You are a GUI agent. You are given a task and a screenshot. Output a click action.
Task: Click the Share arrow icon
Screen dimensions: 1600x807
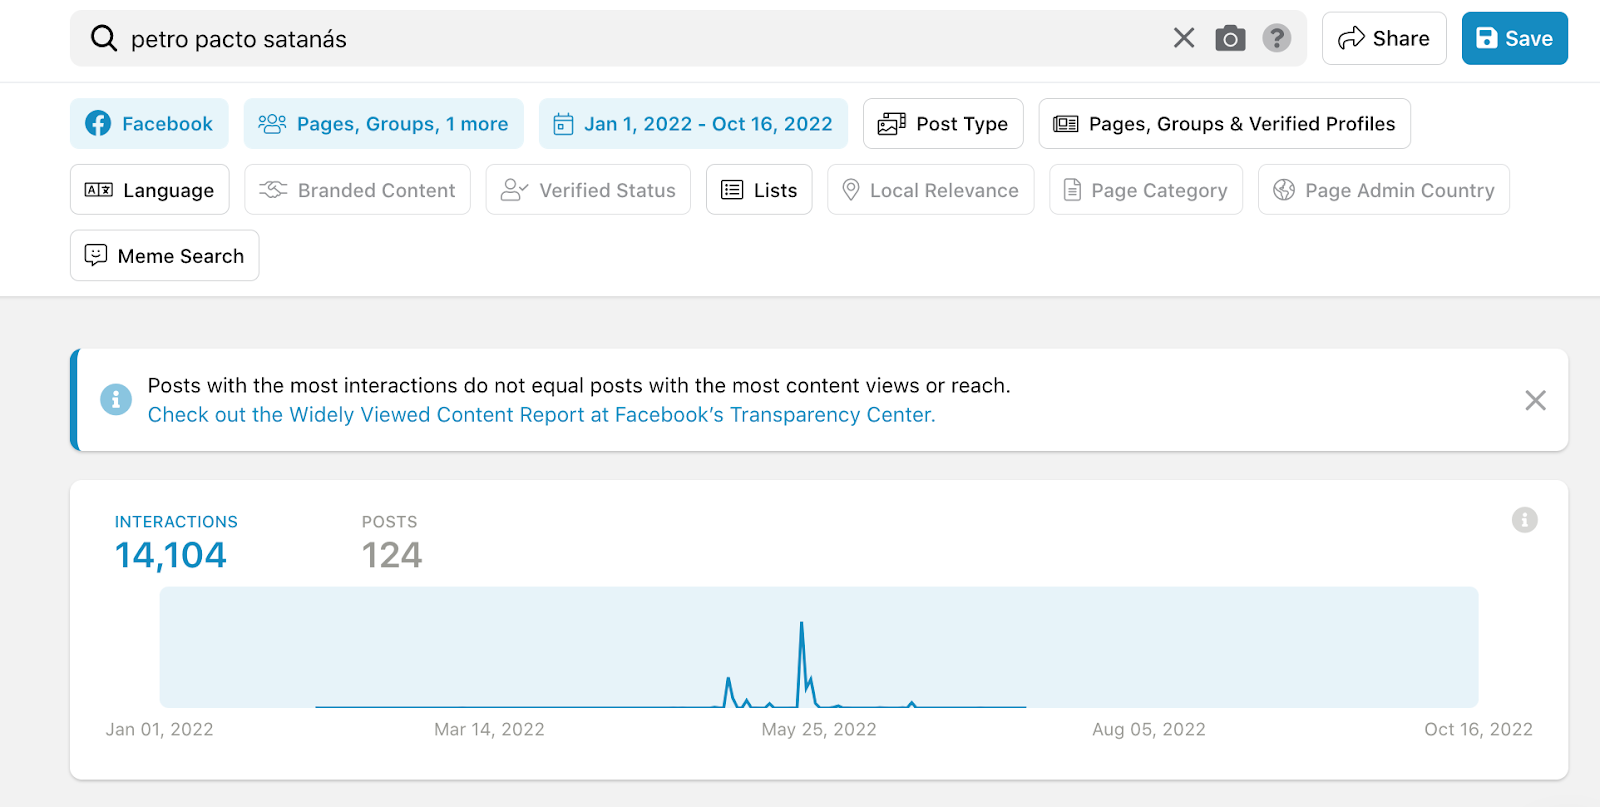(1351, 38)
